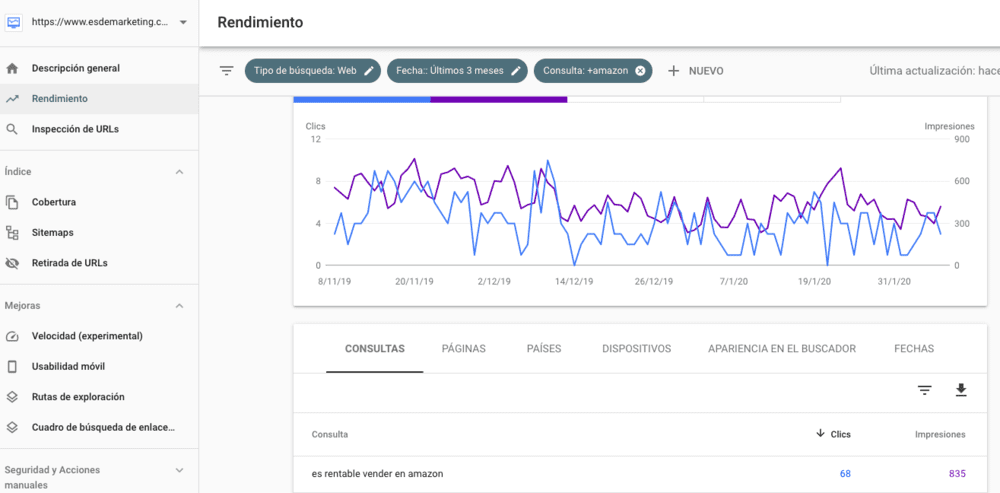
Task: Edit the Fecha: Últimos 3 meses pencil icon
Action: 516,71
